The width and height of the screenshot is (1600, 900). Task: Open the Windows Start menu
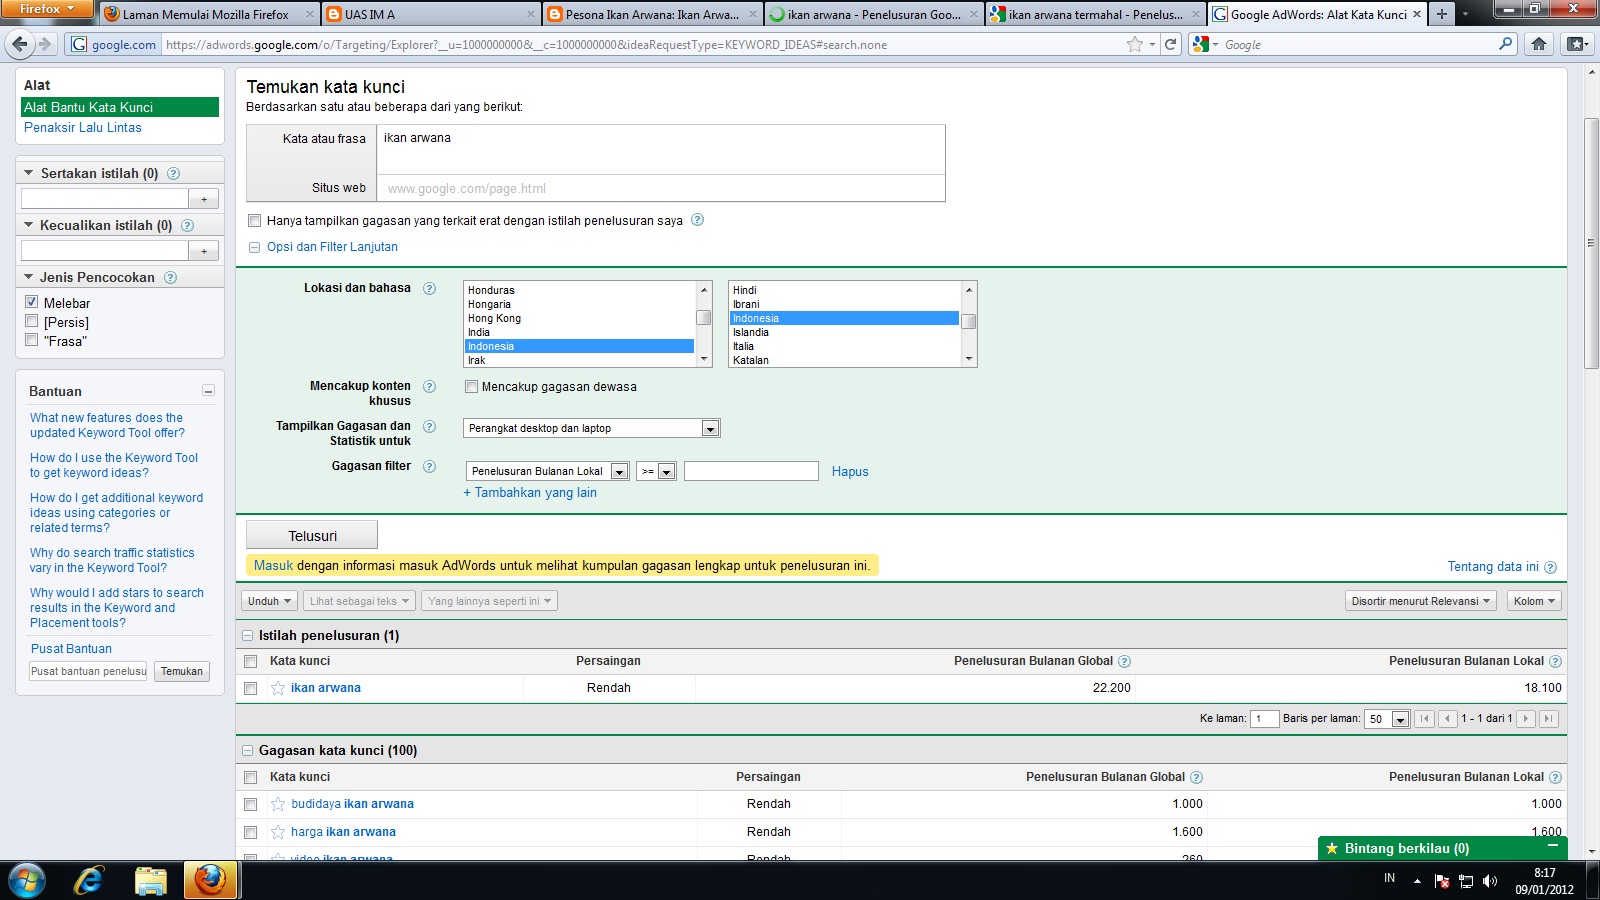(x=27, y=880)
